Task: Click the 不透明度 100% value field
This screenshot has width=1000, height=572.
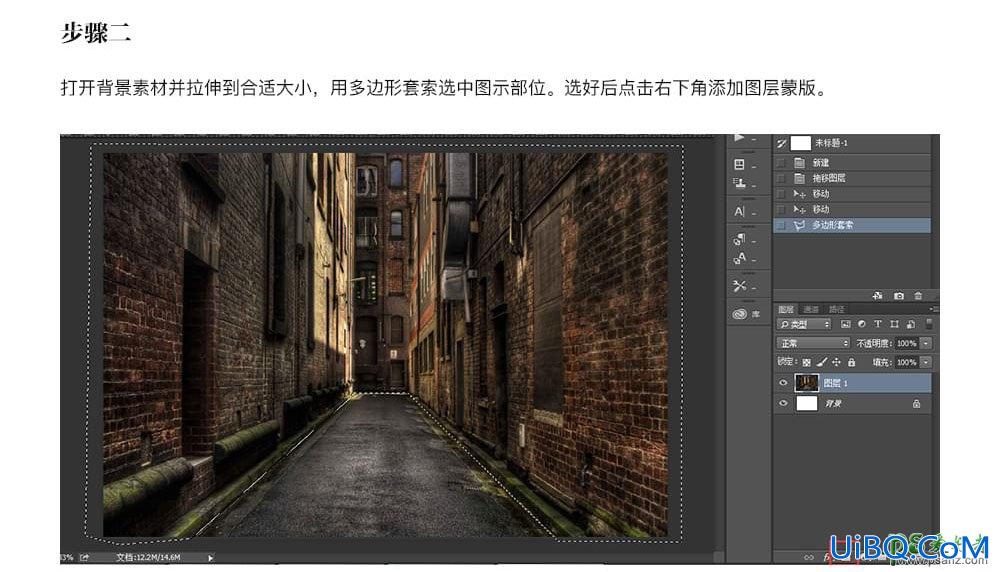Action: (906, 343)
